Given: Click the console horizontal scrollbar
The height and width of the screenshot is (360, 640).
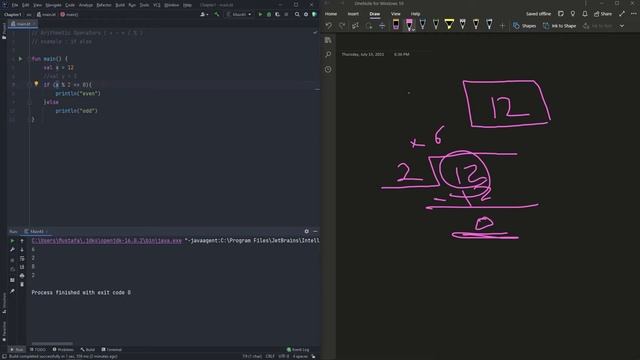Looking at the screenshot, I should pos(52,344).
